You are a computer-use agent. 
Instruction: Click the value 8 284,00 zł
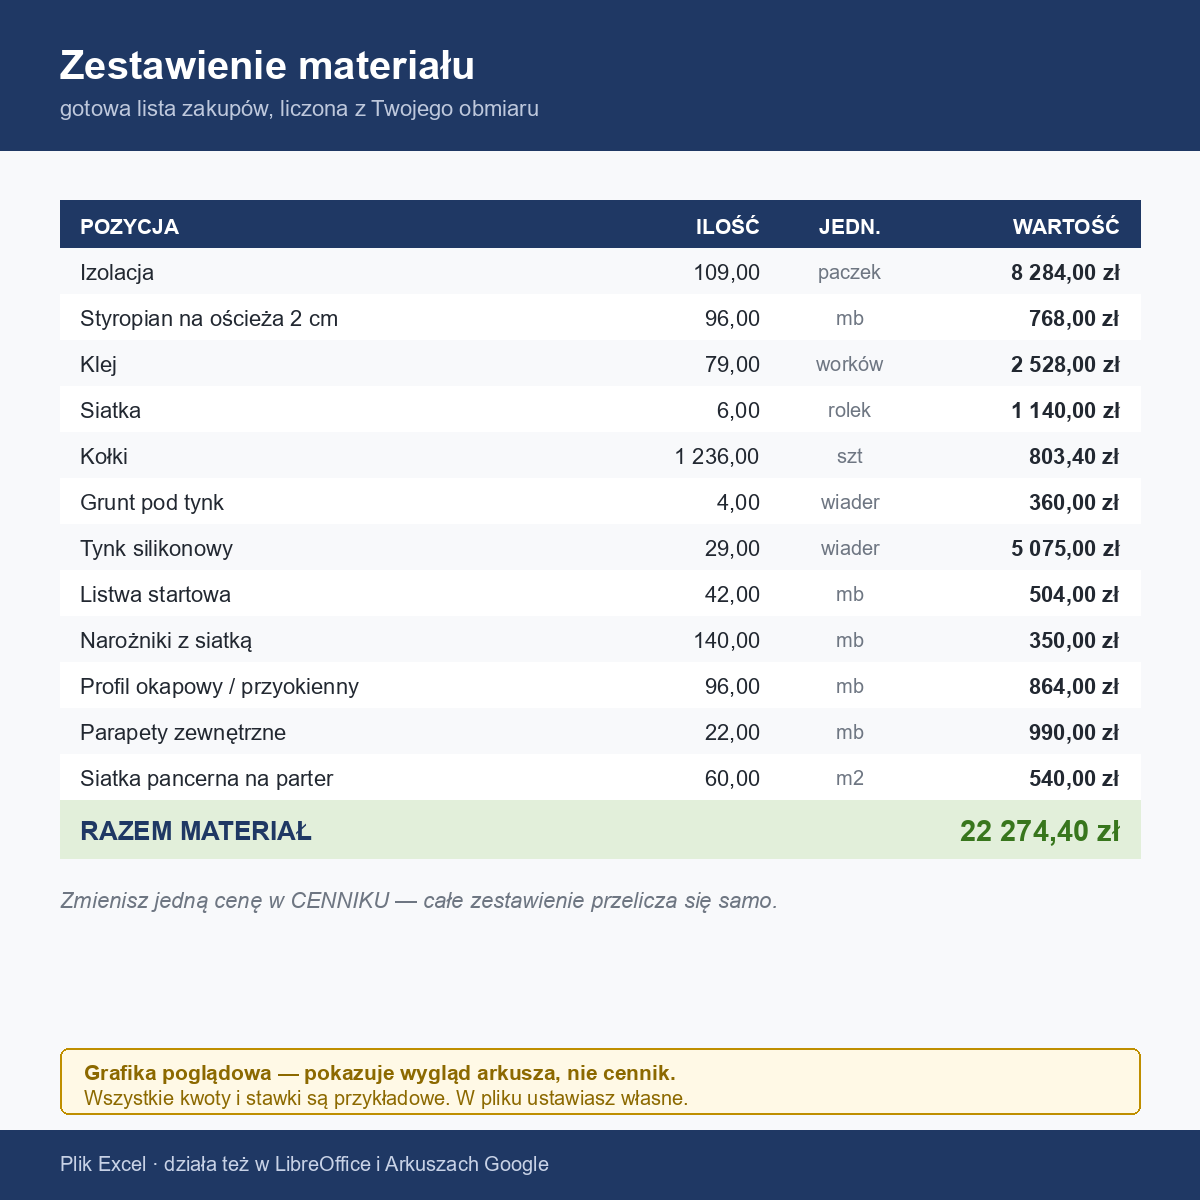point(1065,272)
